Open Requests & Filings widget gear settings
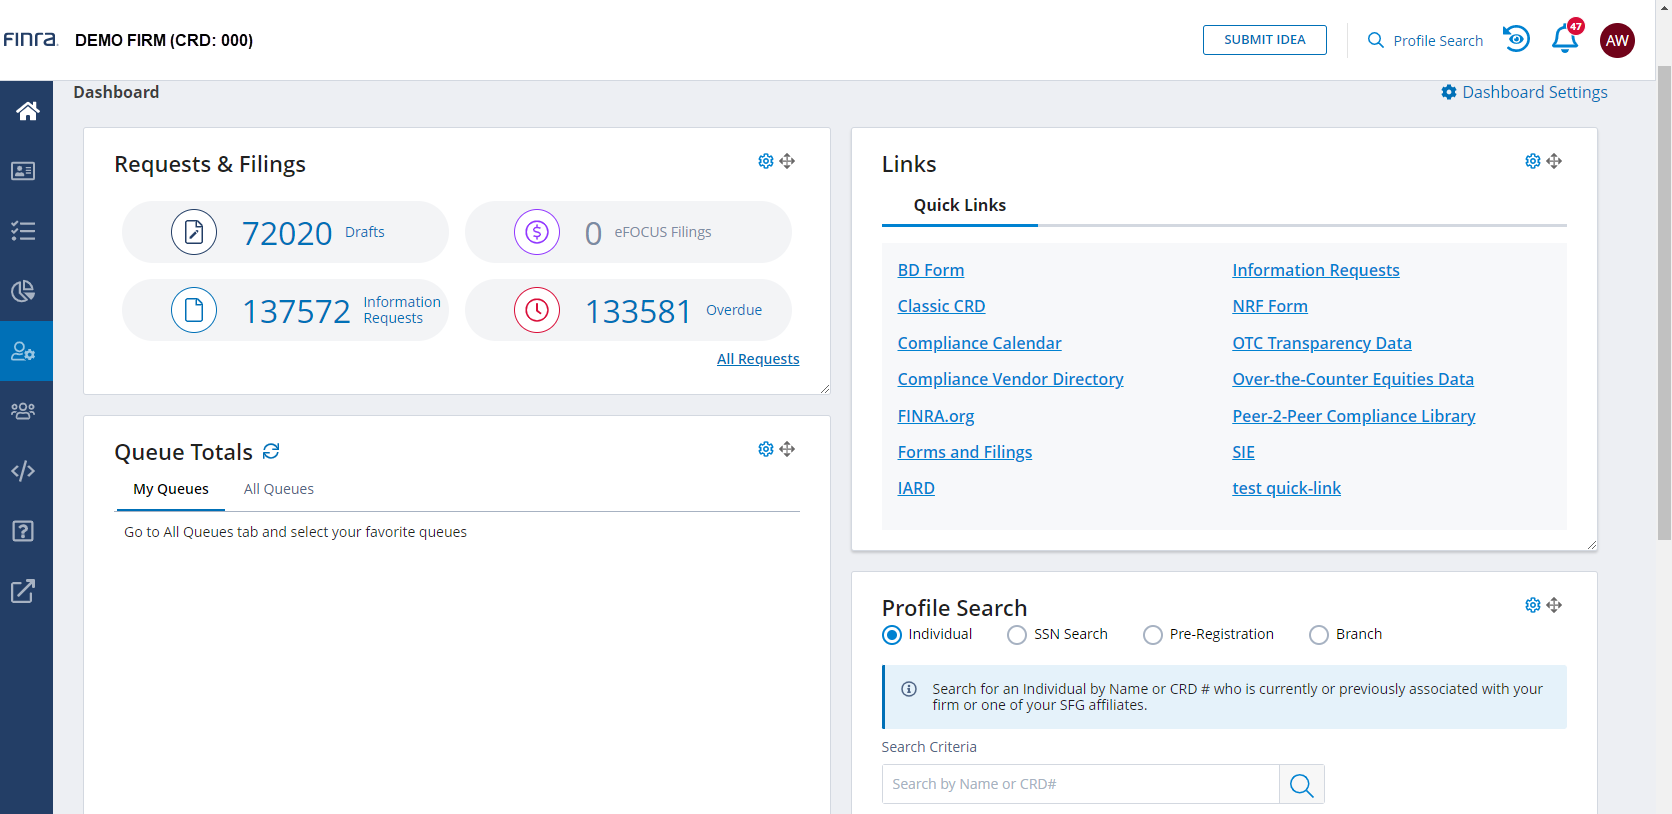1672x814 pixels. coord(766,161)
